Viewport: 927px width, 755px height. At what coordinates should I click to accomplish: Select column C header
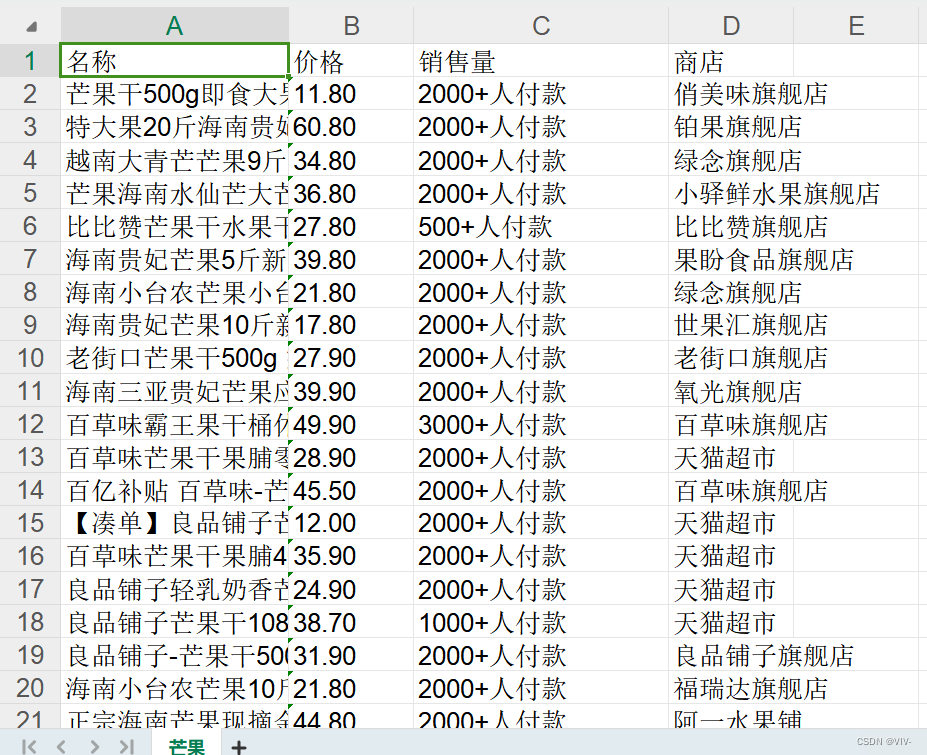pyautogui.click(x=541, y=25)
